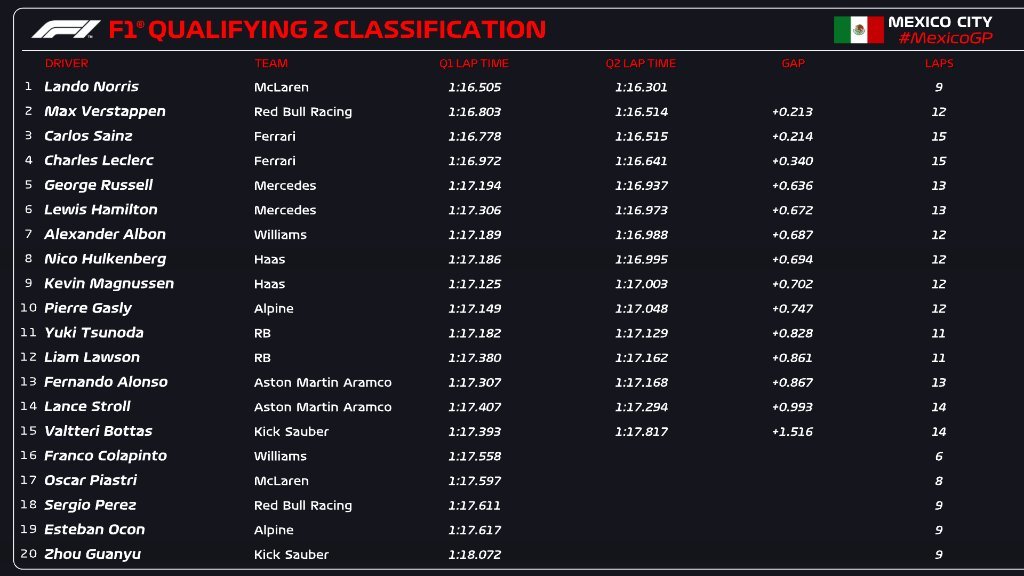Click the MEXICO CITY title text
Viewport: 1024px width, 576px height.
point(940,21)
